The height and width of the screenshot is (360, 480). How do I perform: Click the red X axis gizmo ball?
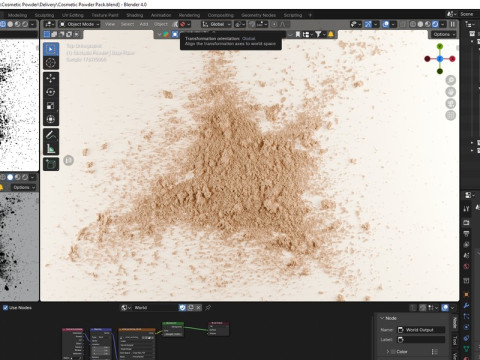(452, 59)
